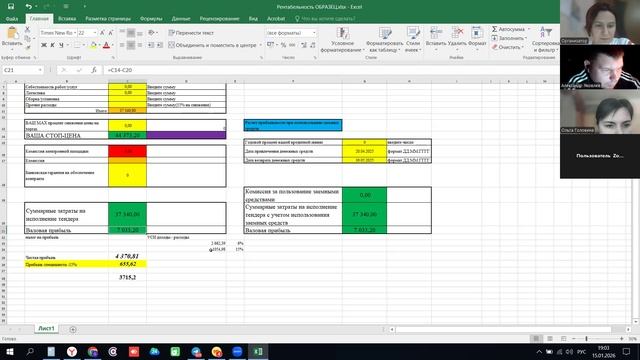This screenshot has width=640, height=360.
Task: Toggle Перенести текст wrap text
Action: pos(191,33)
